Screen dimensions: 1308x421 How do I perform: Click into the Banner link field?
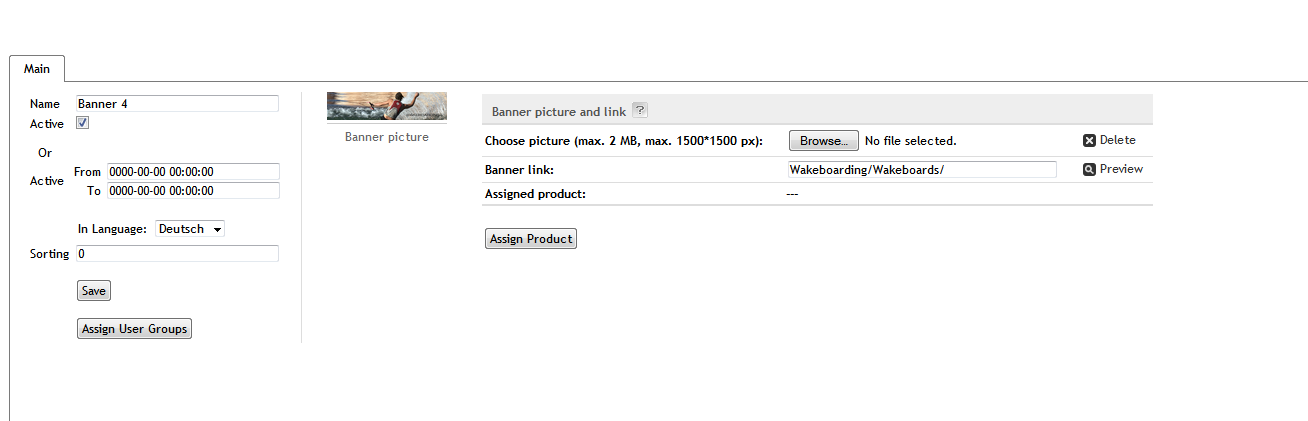(921, 170)
